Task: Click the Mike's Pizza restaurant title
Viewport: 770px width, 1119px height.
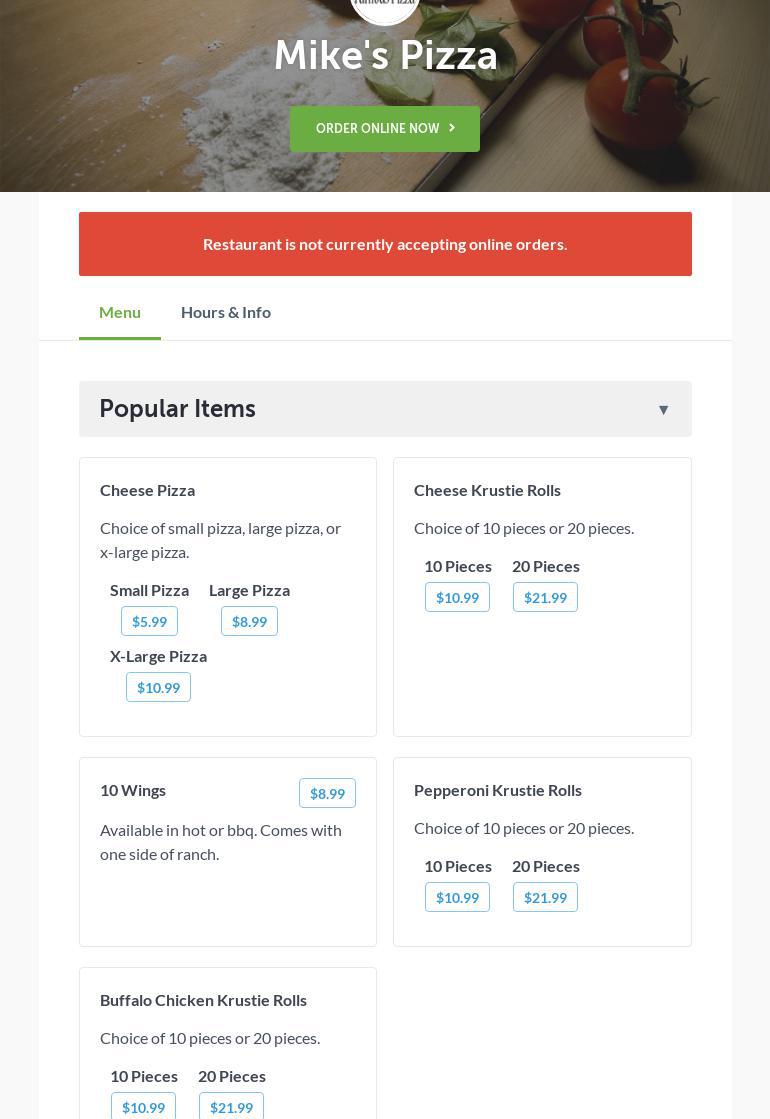Action: pos(385,56)
